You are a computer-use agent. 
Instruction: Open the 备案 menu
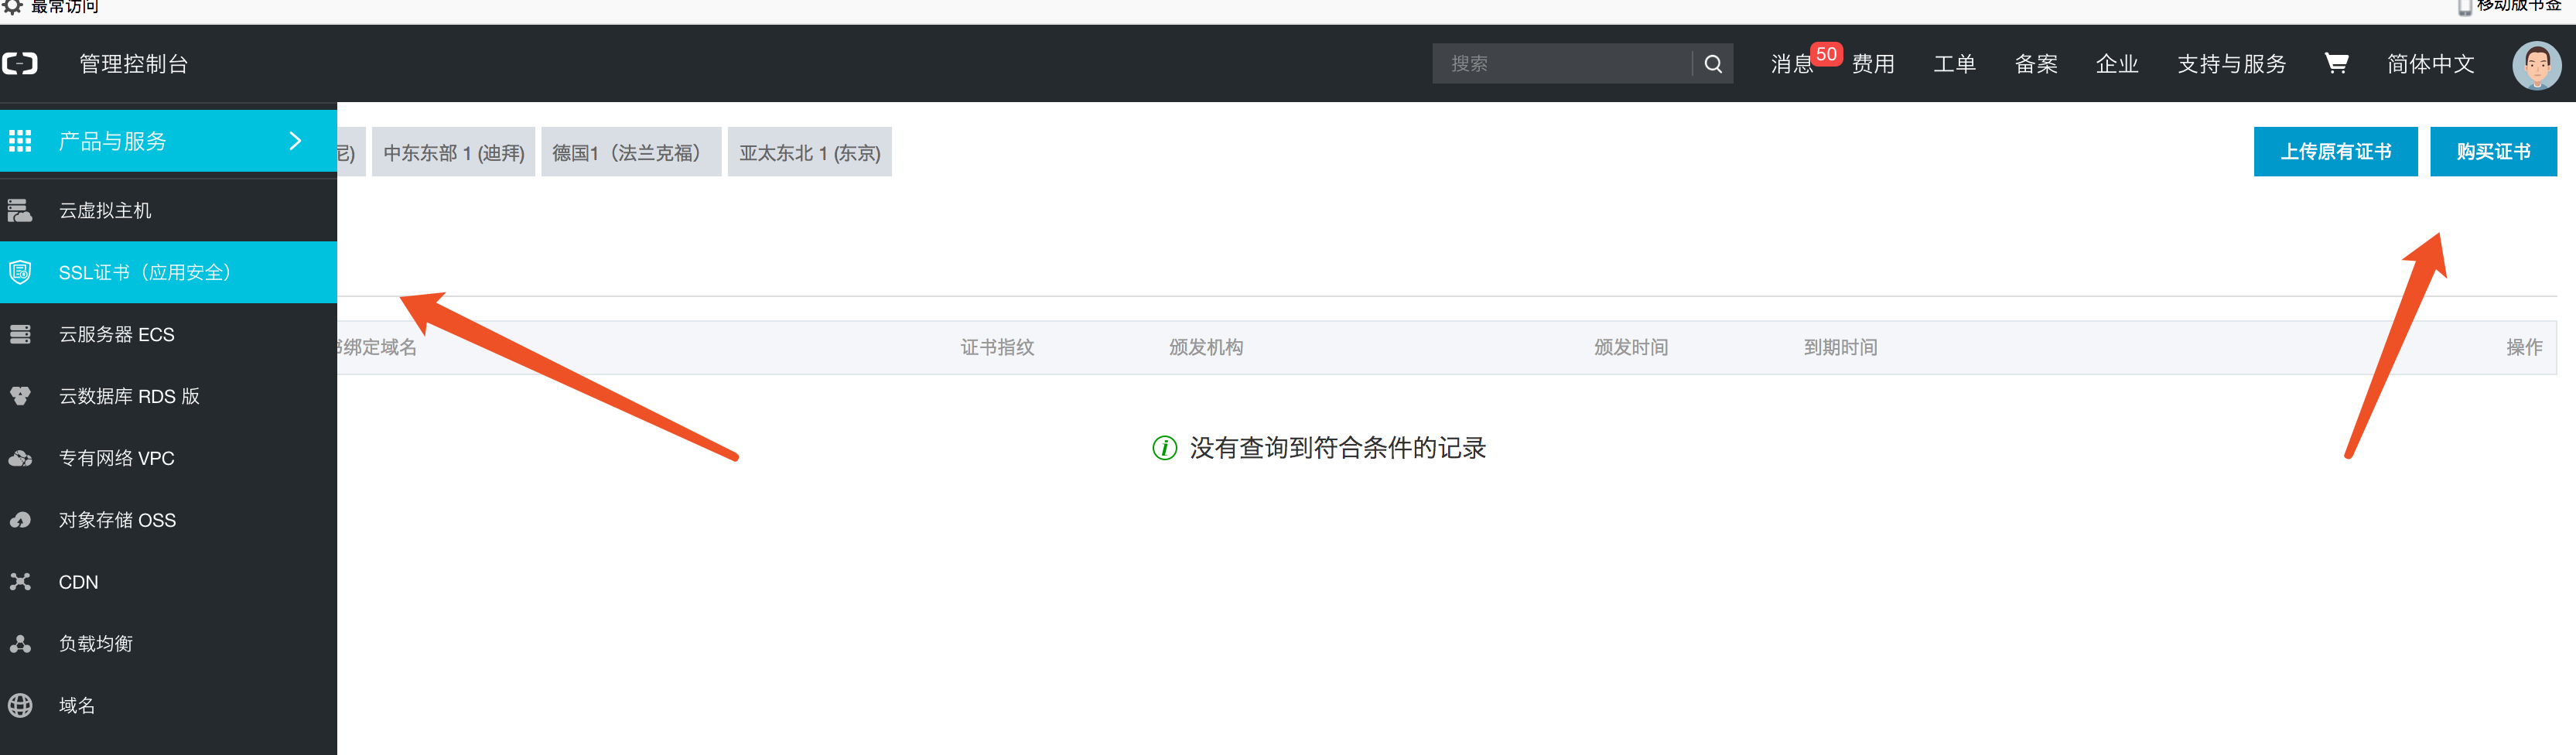[x=2036, y=64]
